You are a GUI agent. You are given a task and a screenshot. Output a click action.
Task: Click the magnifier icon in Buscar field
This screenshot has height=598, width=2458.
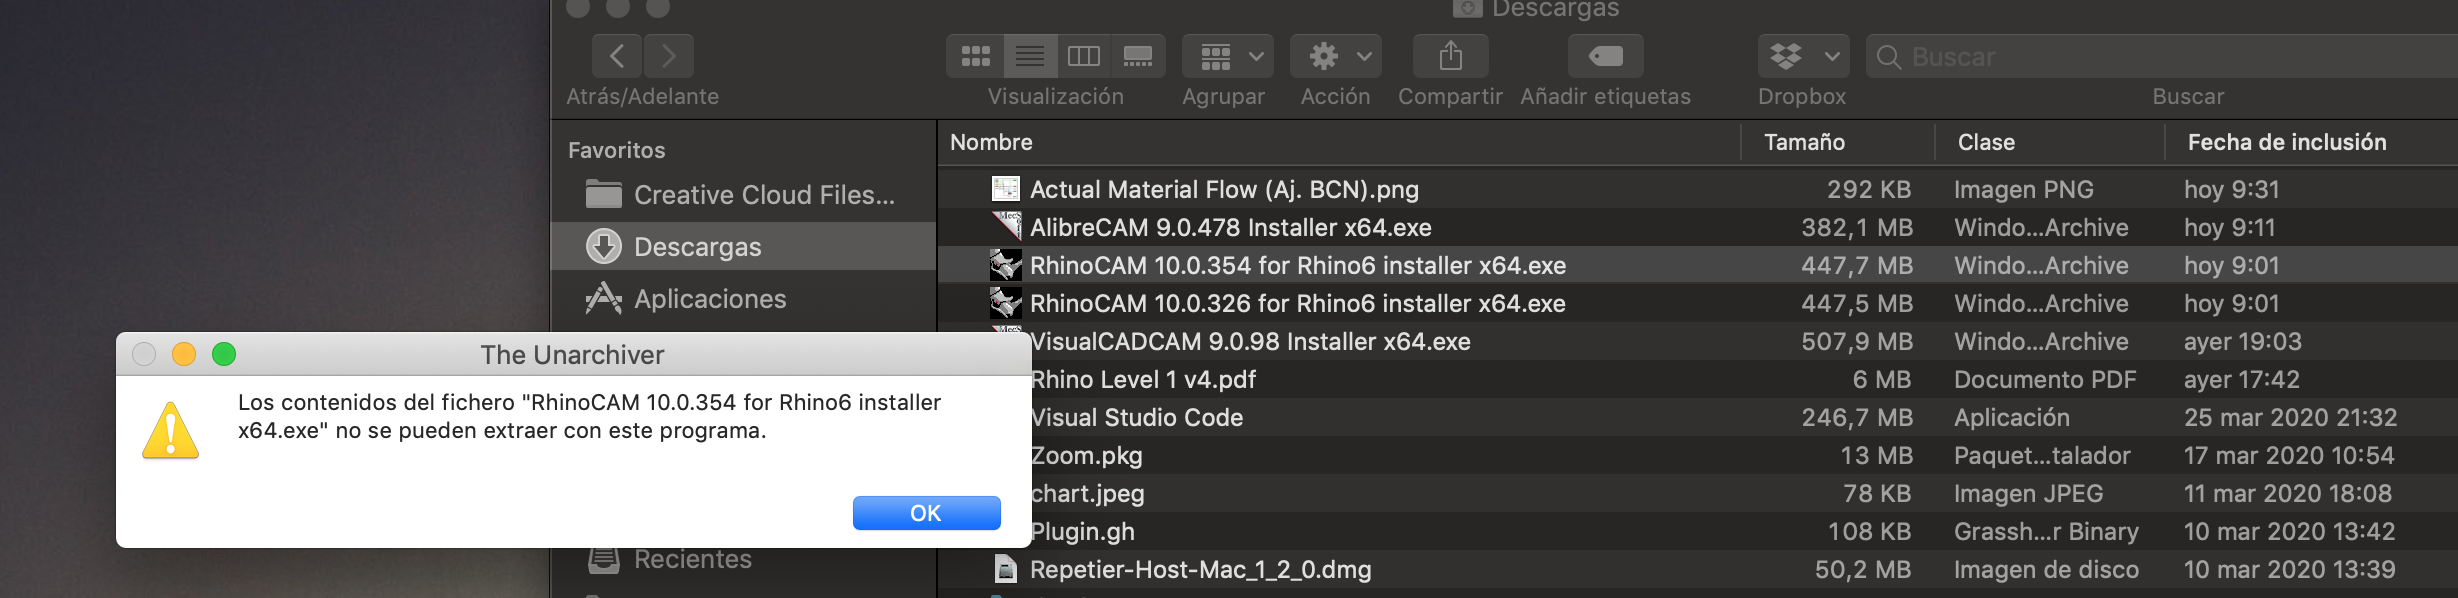pyautogui.click(x=1888, y=57)
